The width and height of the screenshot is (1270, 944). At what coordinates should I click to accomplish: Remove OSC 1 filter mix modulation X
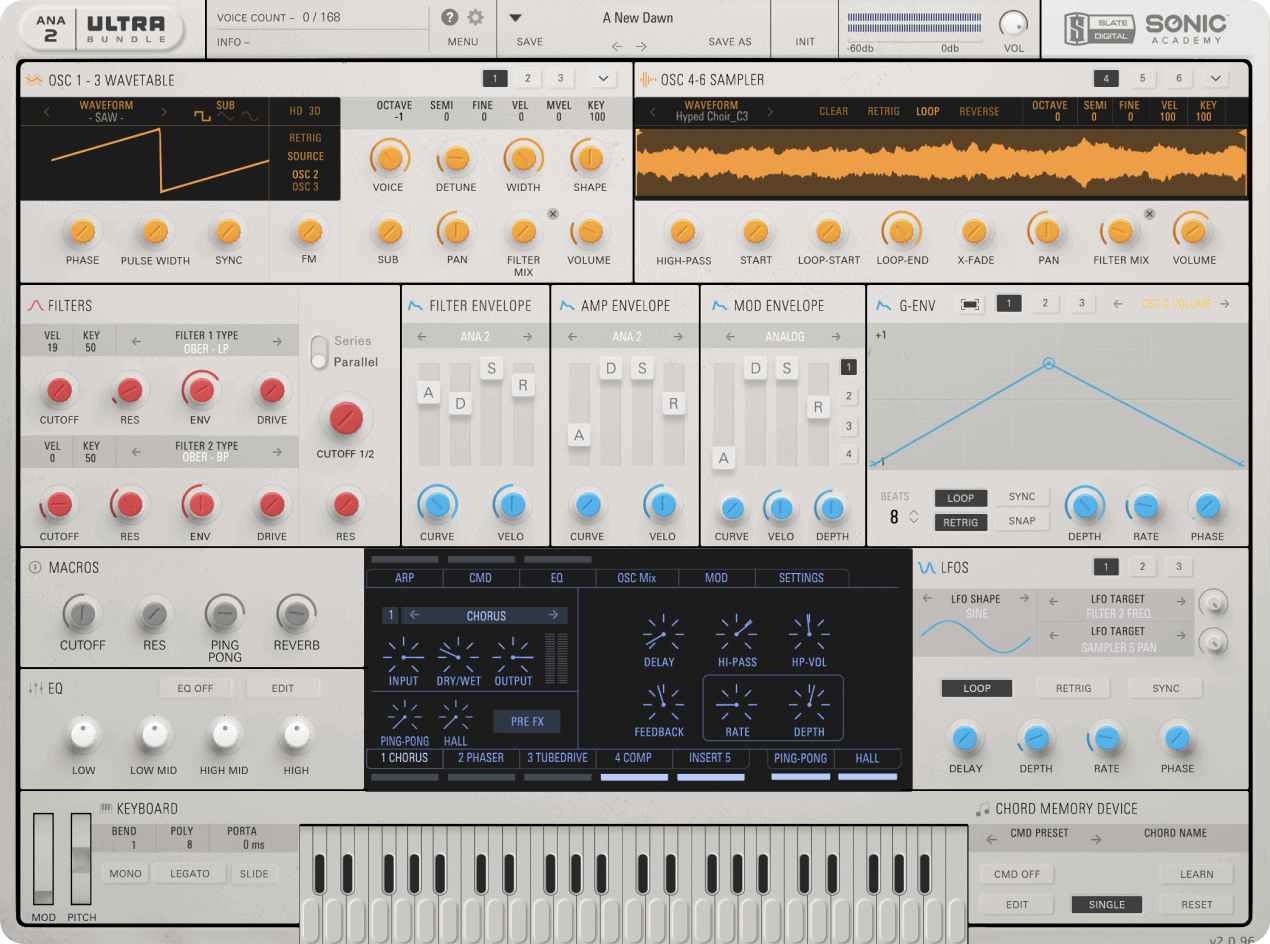pos(553,213)
